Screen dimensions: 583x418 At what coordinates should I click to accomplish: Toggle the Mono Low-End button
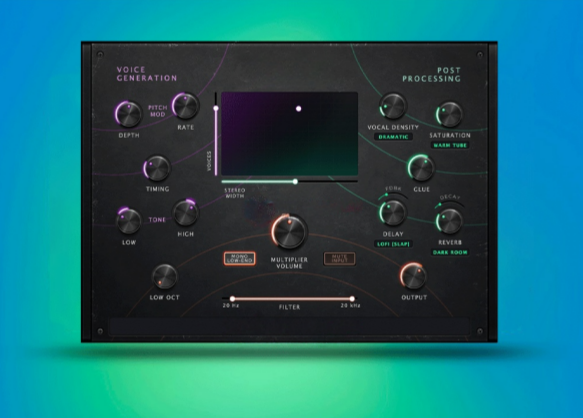point(239,258)
